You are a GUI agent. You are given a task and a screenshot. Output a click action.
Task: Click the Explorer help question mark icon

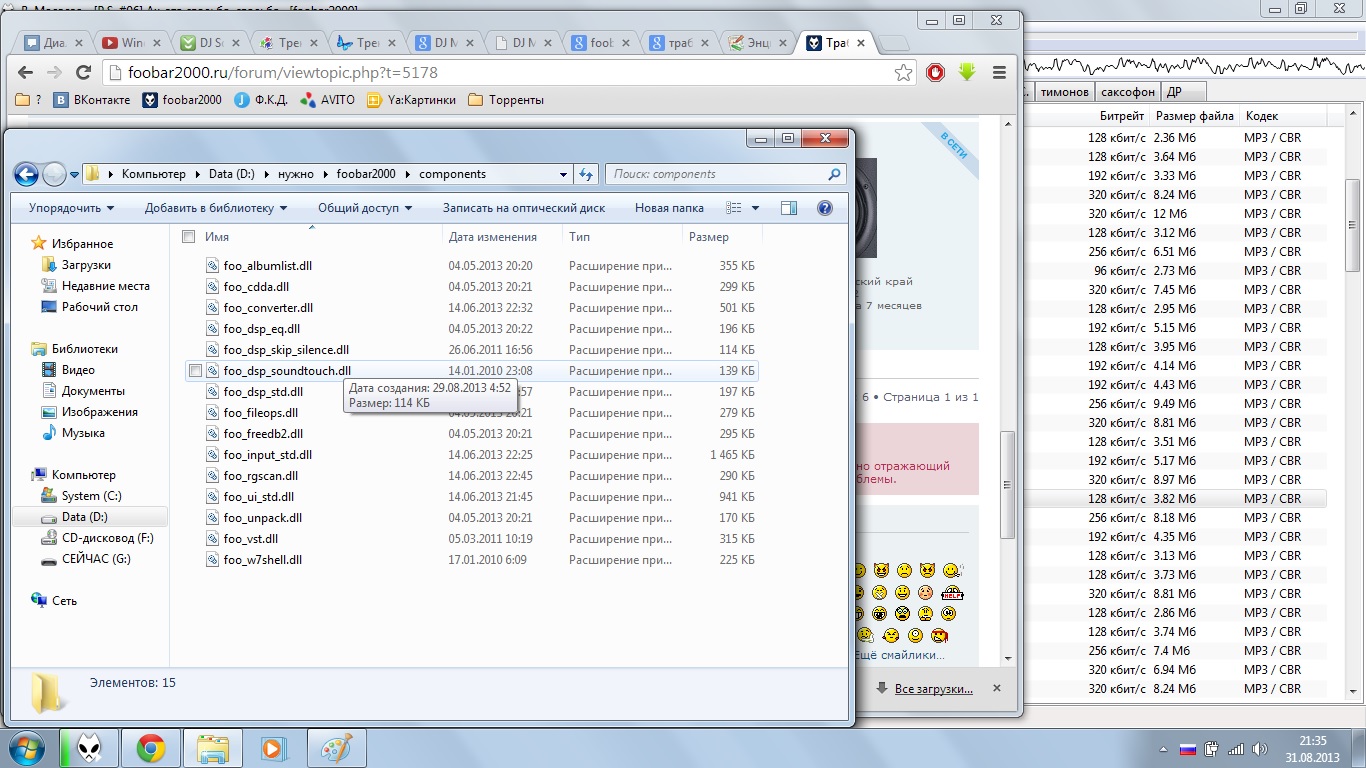tap(825, 208)
